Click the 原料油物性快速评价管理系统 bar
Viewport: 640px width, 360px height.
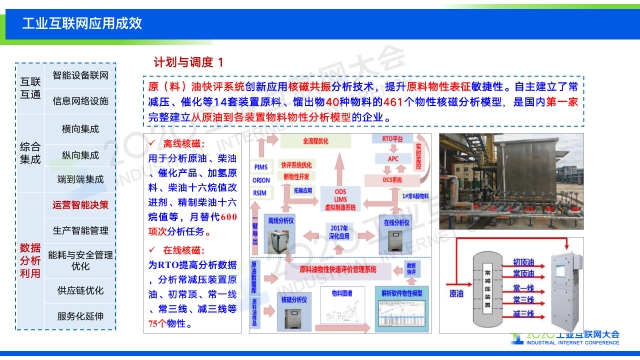(338, 270)
